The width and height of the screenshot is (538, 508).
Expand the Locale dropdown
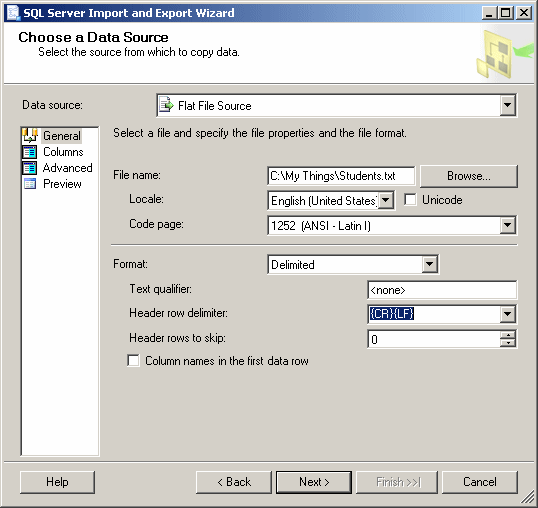click(386, 200)
